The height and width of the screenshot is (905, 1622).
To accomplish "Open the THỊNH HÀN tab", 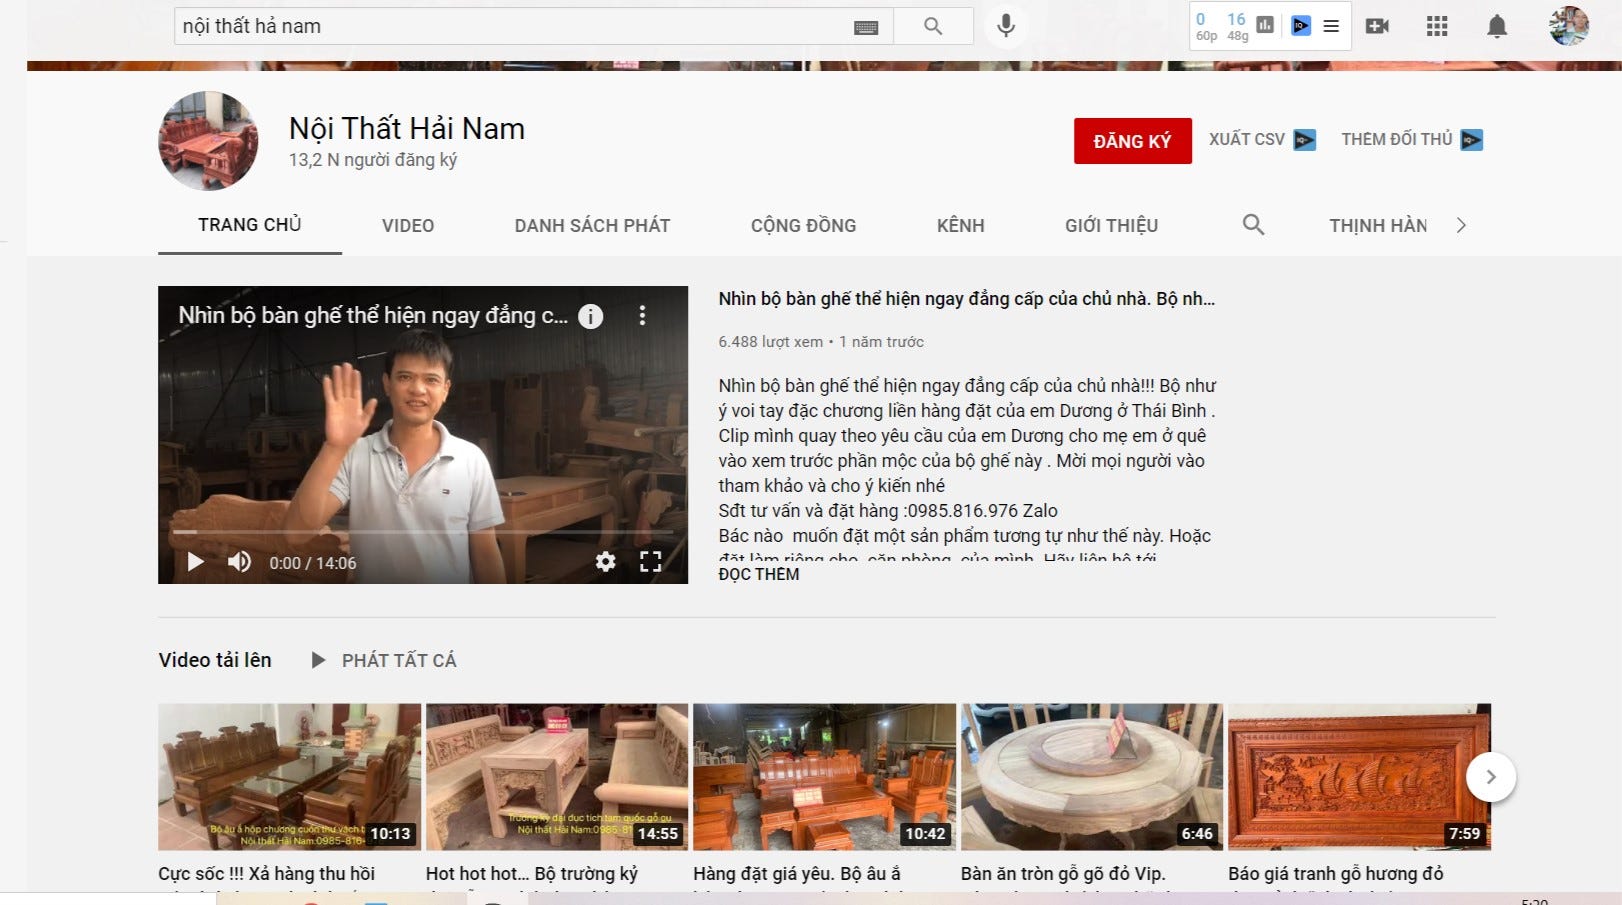I will 1378,226.
